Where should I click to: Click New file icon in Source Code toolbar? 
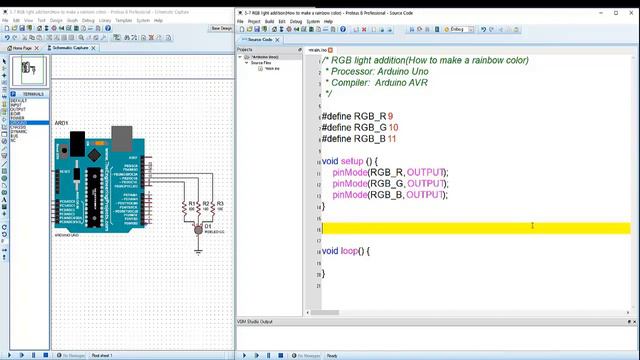[242, 29]
